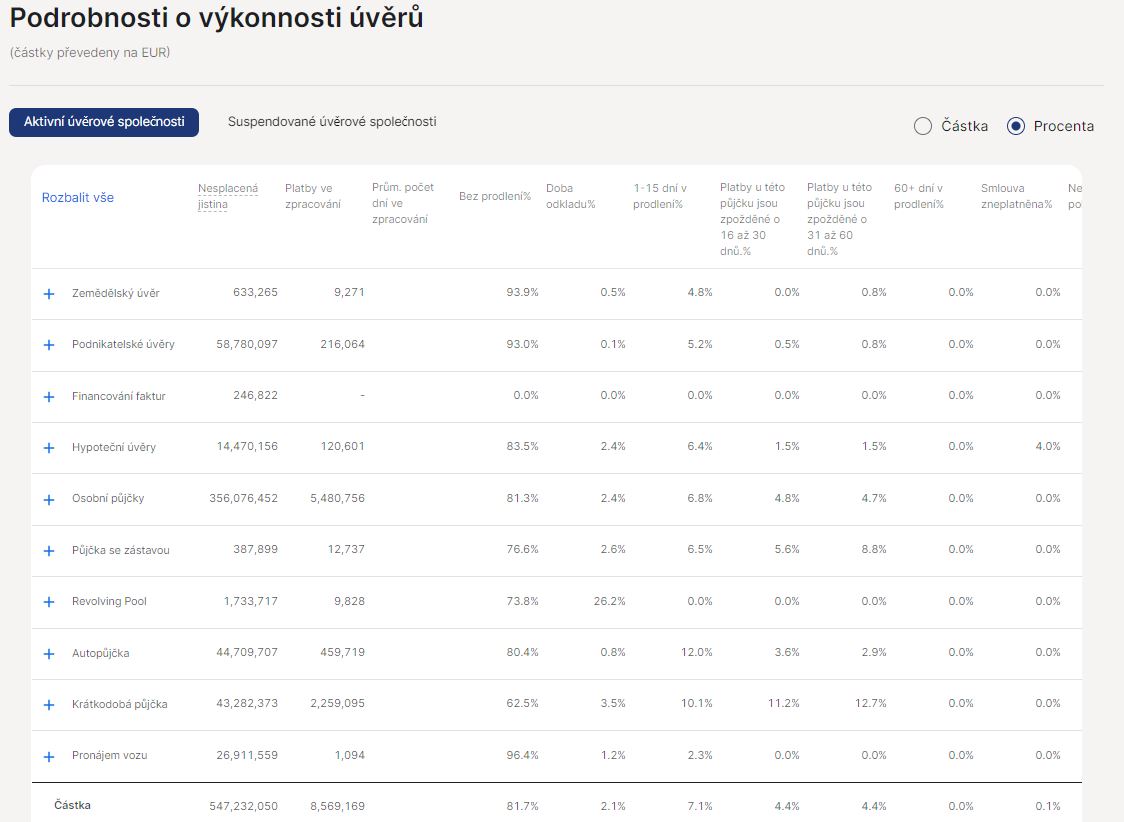Image resolution: width=1124 pixels, height=822 pixels.
Task: Click the Bez prodlení% column header
Action: (x=494, y=196)
